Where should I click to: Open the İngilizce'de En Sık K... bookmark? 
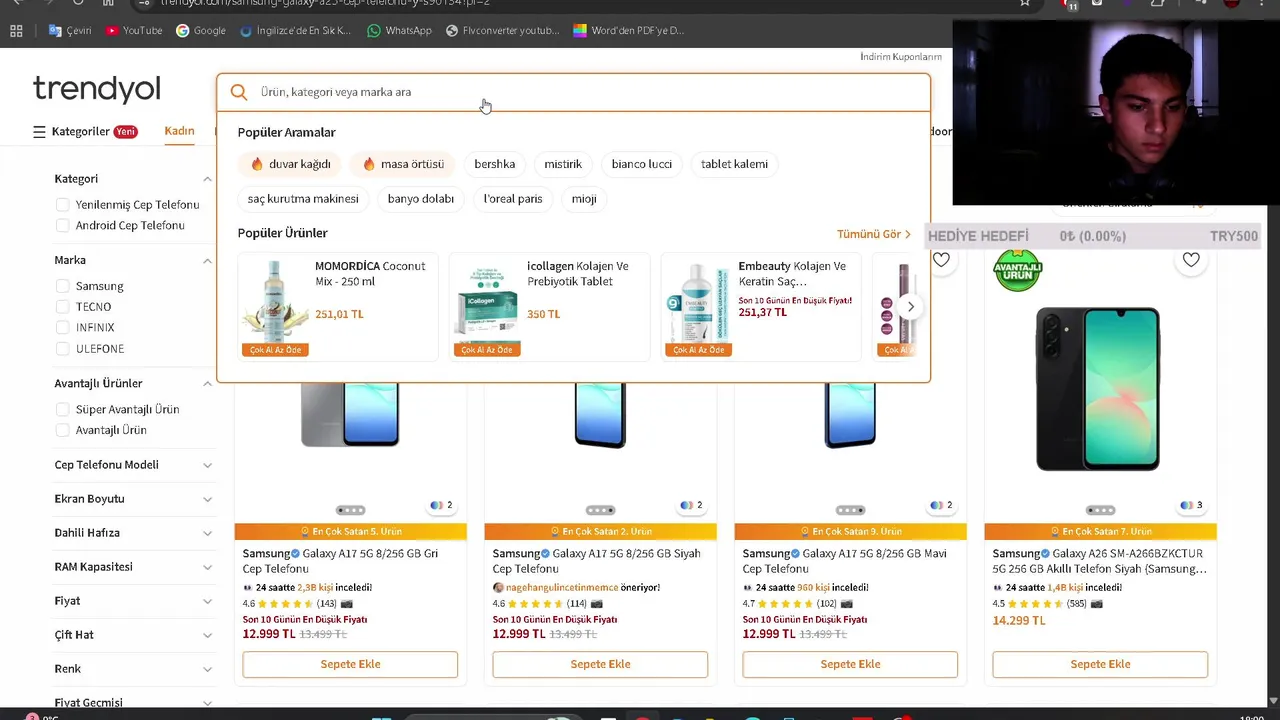coord(296,31)
